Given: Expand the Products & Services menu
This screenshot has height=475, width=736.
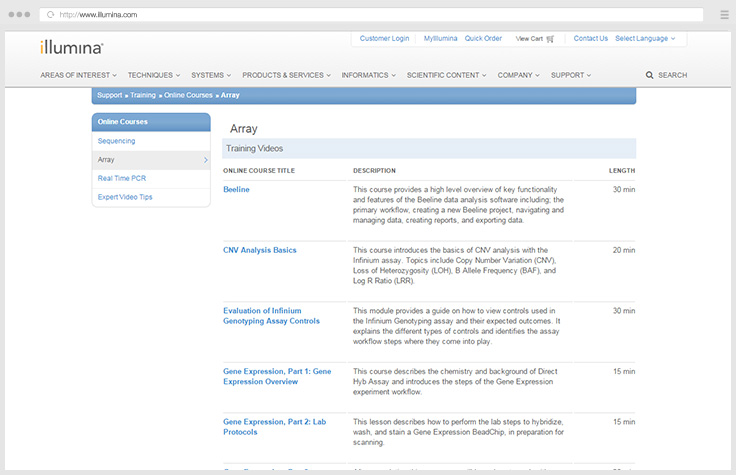Looking at the screenshot, I should pyautogui.click(x=286, y=75).
